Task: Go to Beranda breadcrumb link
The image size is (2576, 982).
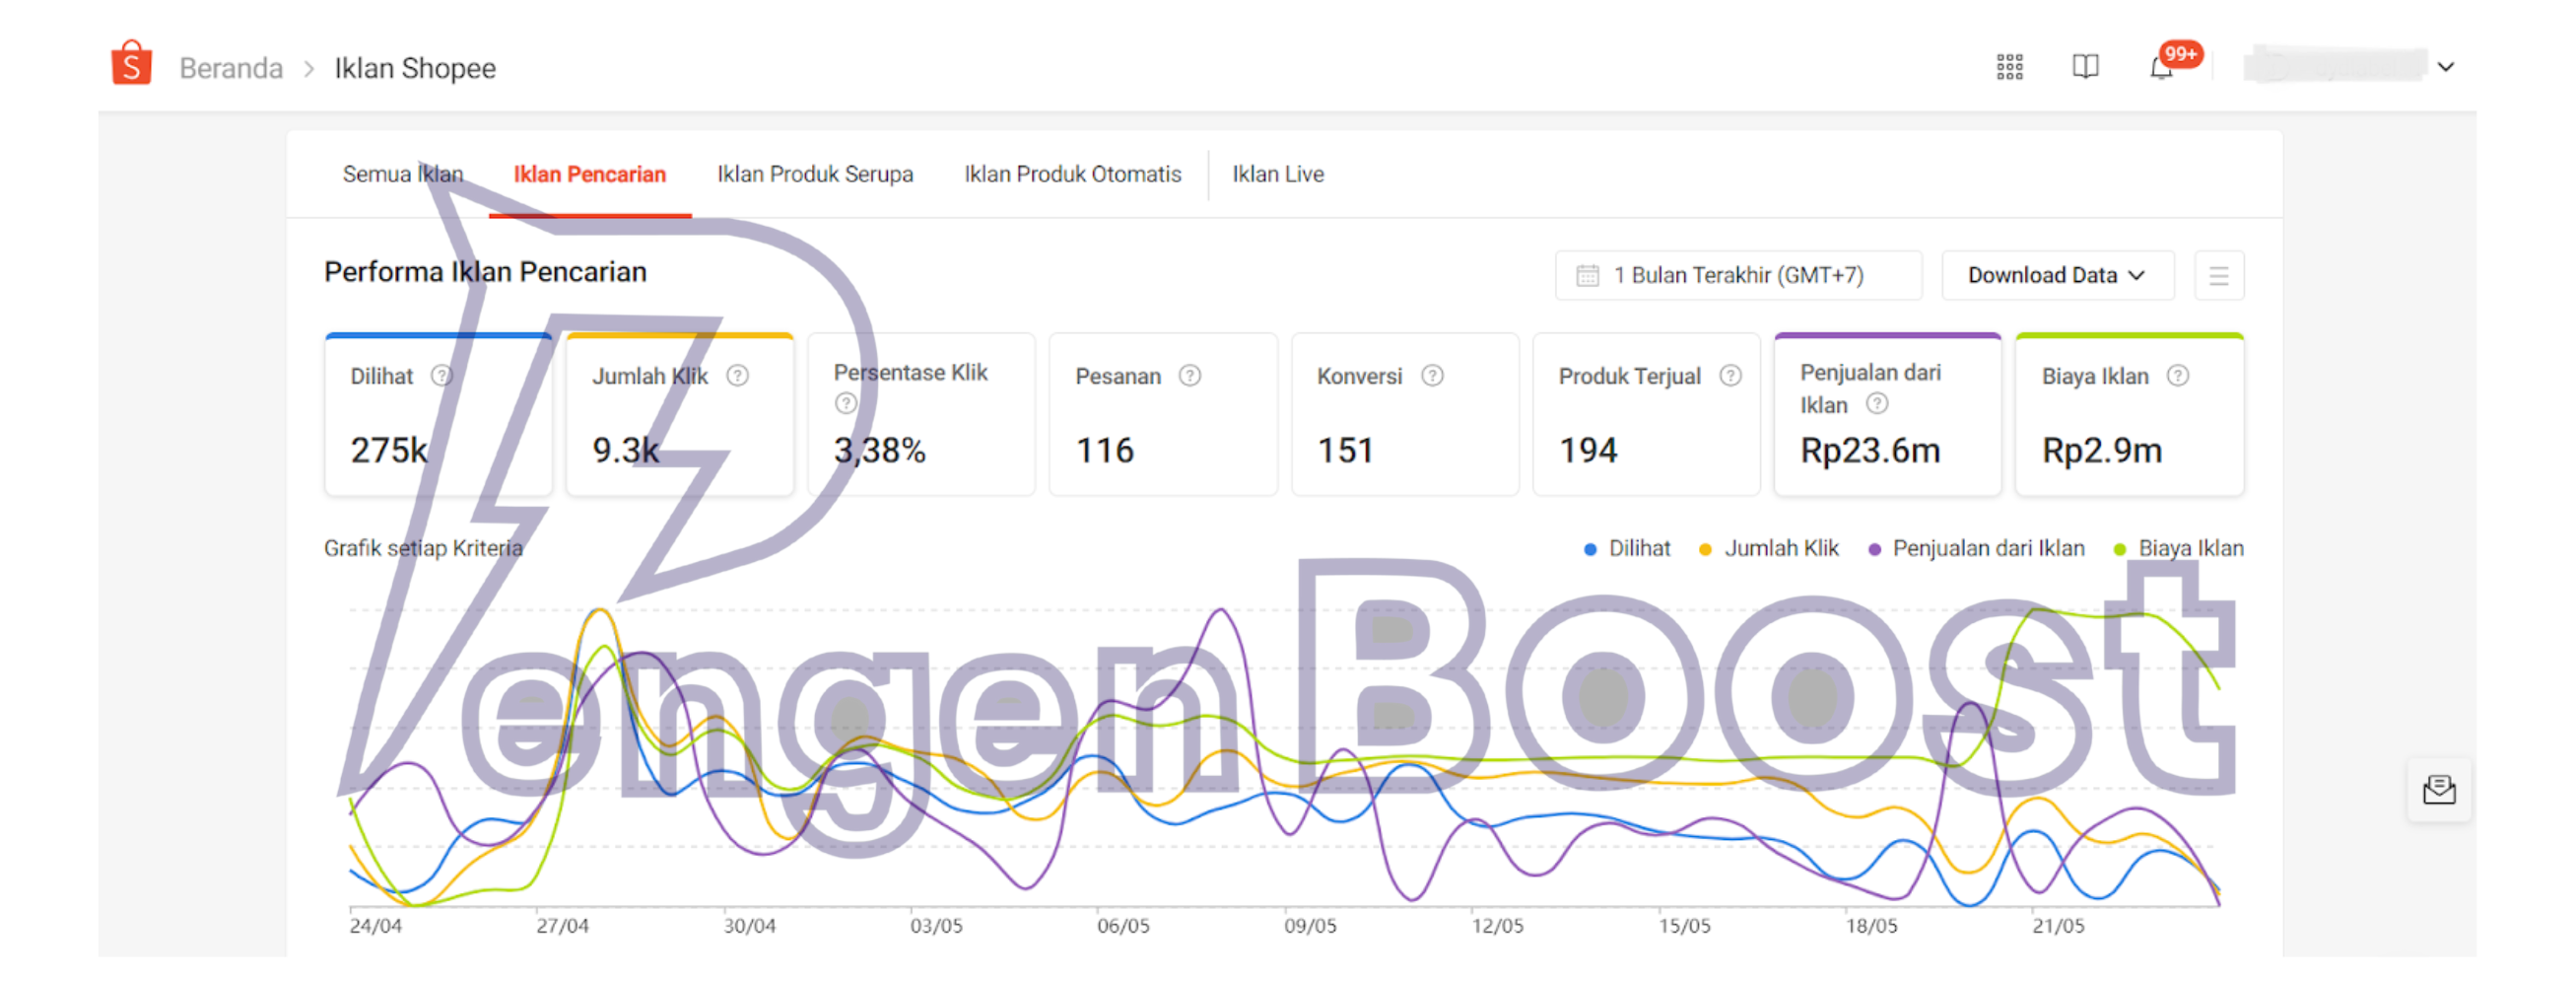Action: (231, 68)
